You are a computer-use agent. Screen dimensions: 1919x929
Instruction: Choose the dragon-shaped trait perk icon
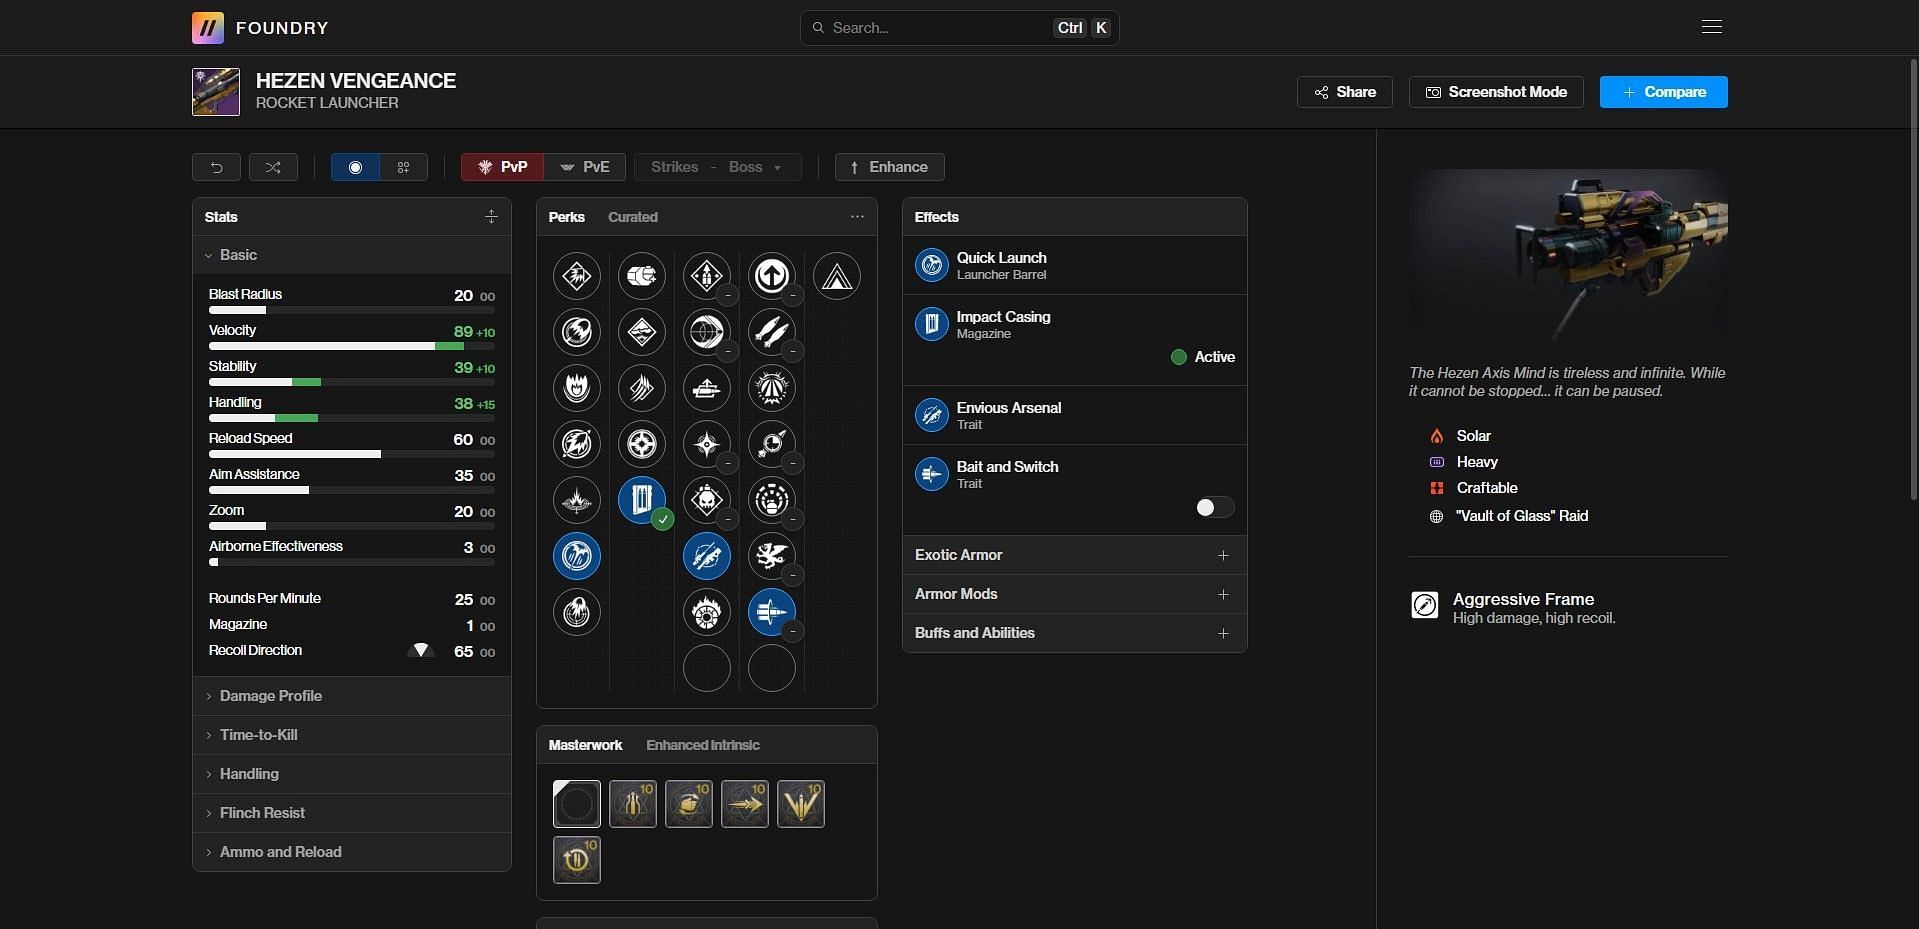coord(772,557)
